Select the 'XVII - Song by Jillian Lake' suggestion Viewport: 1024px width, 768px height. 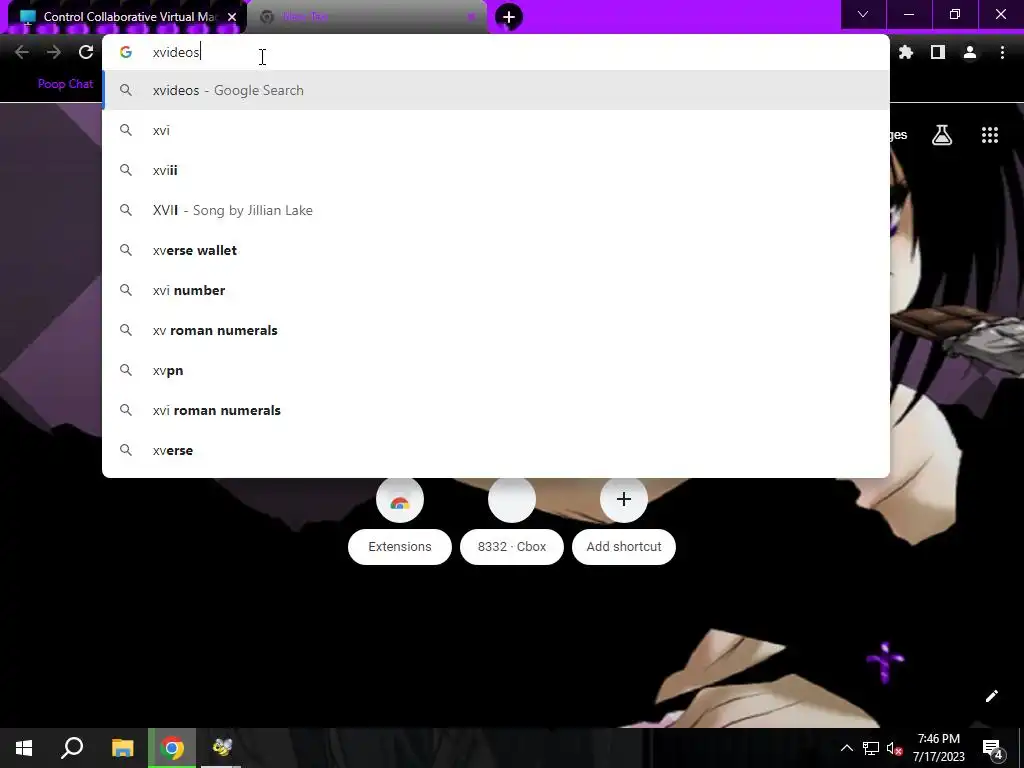pos(496,210)
